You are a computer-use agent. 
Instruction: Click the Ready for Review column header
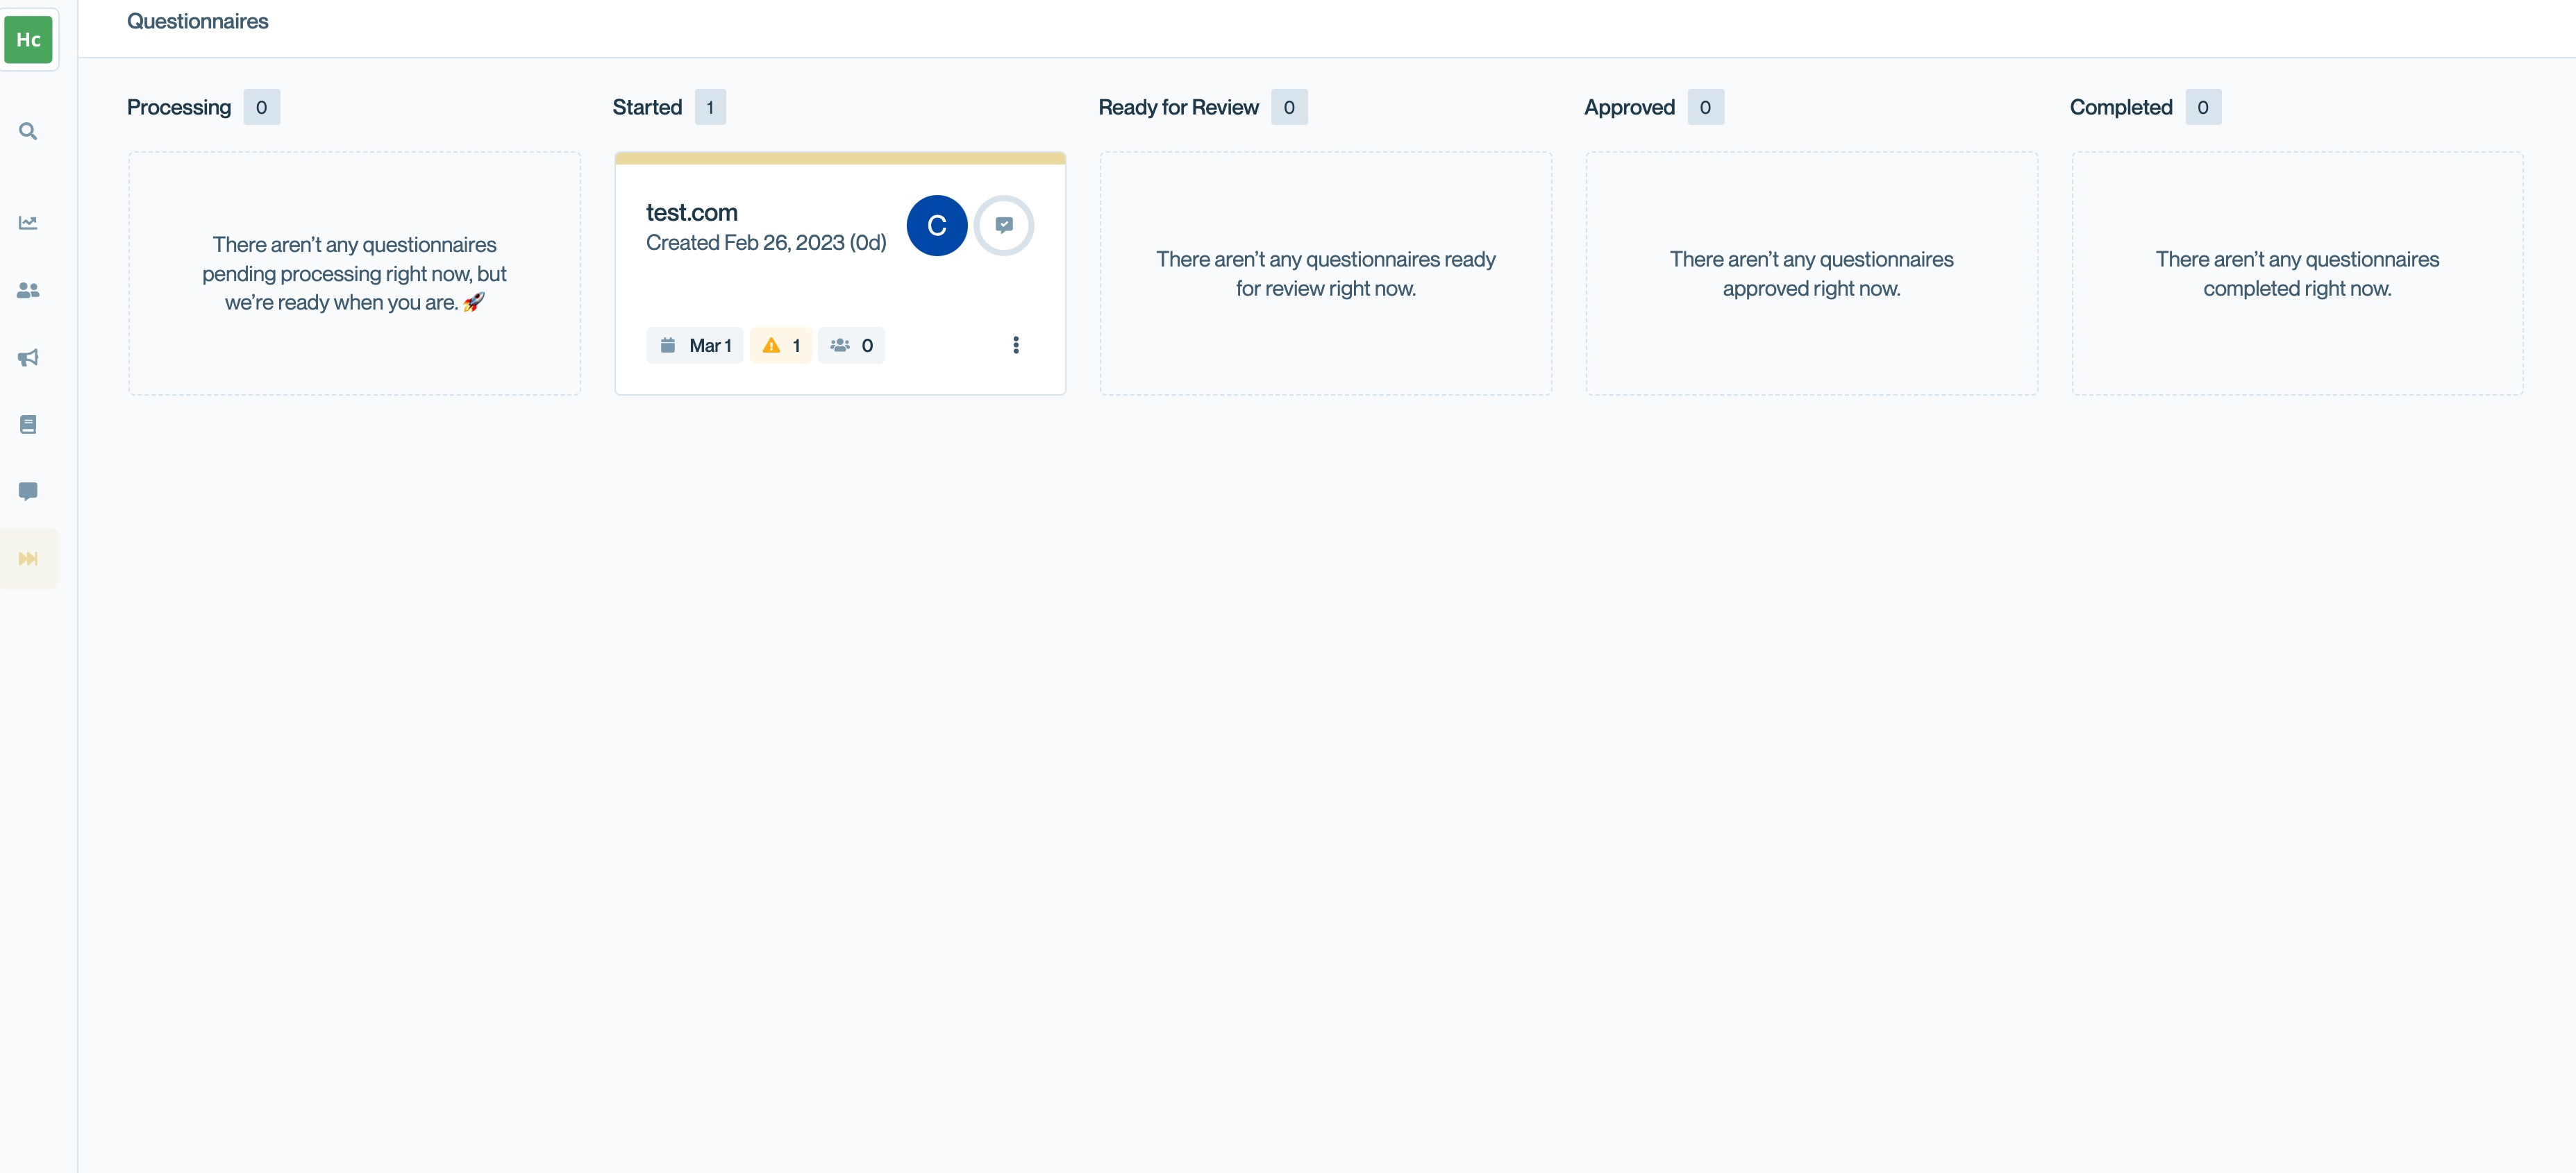[1177, 107]
